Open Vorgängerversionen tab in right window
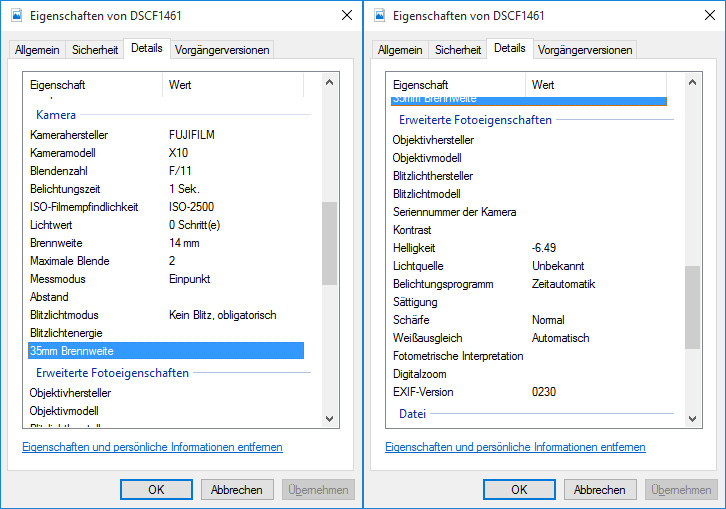726x509 pixels. pyautogui.click(x=585, y=50)
